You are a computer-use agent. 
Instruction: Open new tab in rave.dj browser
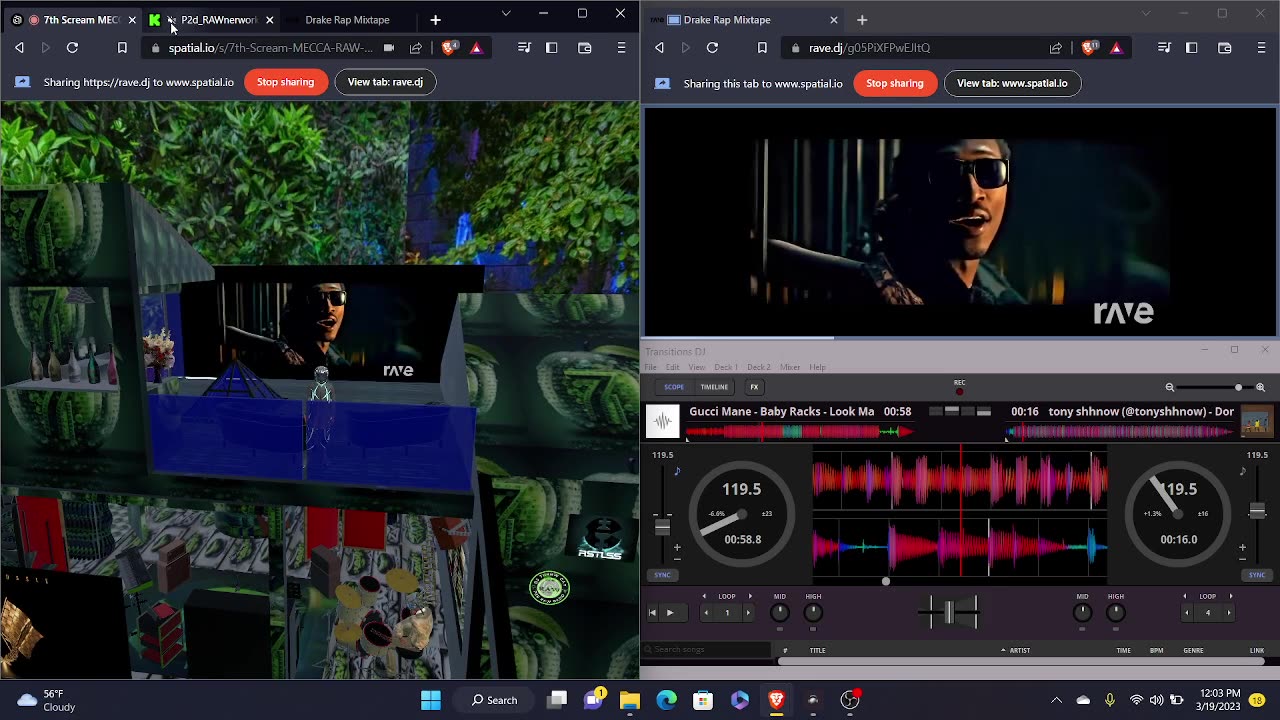[862, 19]
